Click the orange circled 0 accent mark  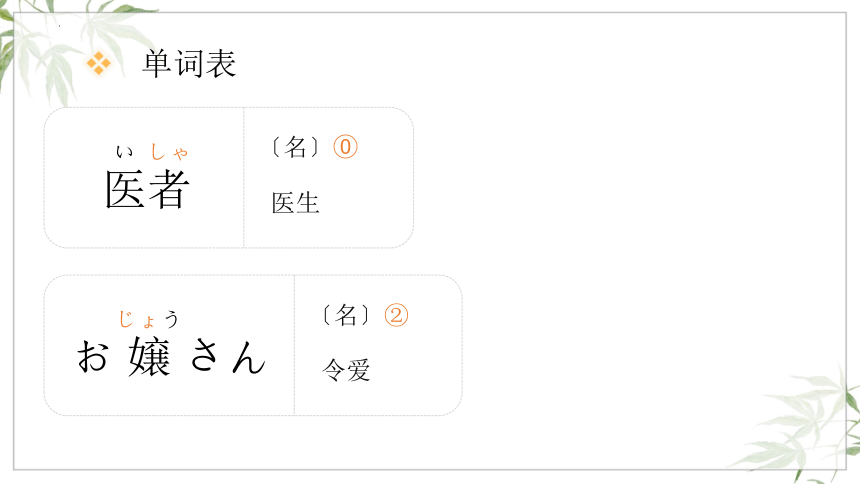[x=346, y=147]
